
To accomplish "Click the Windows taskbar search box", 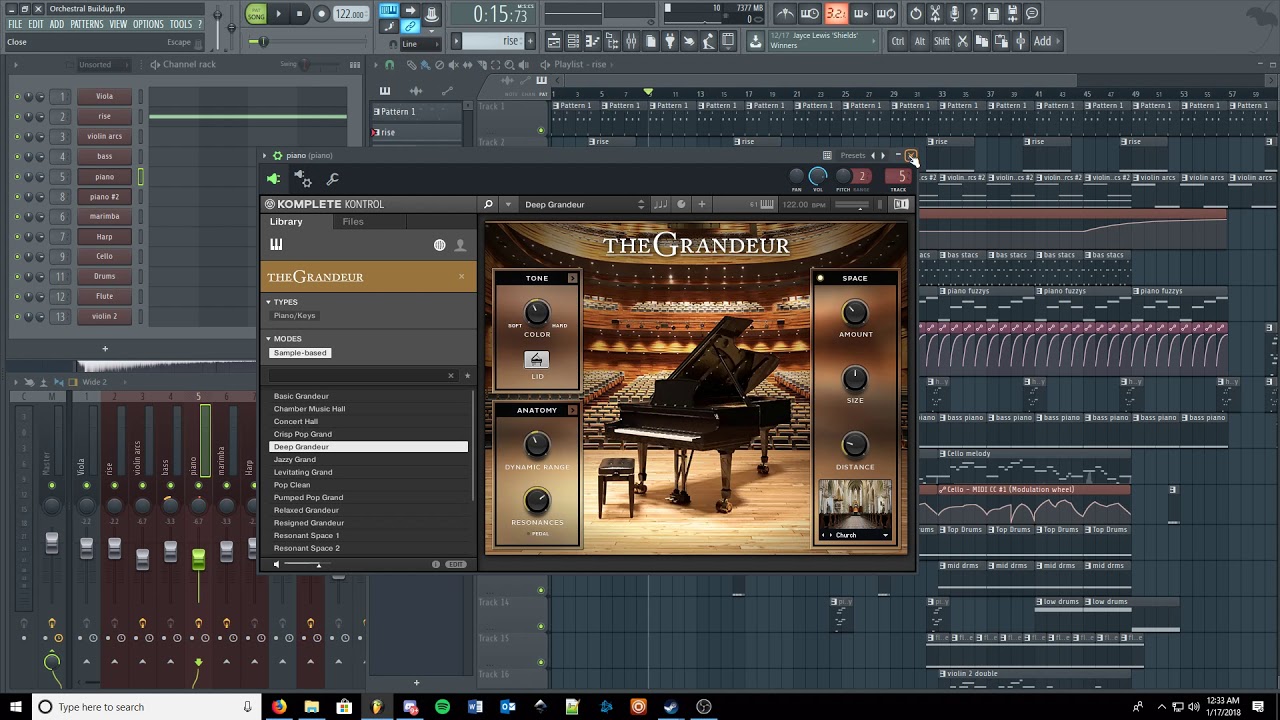I will [146, 707].
